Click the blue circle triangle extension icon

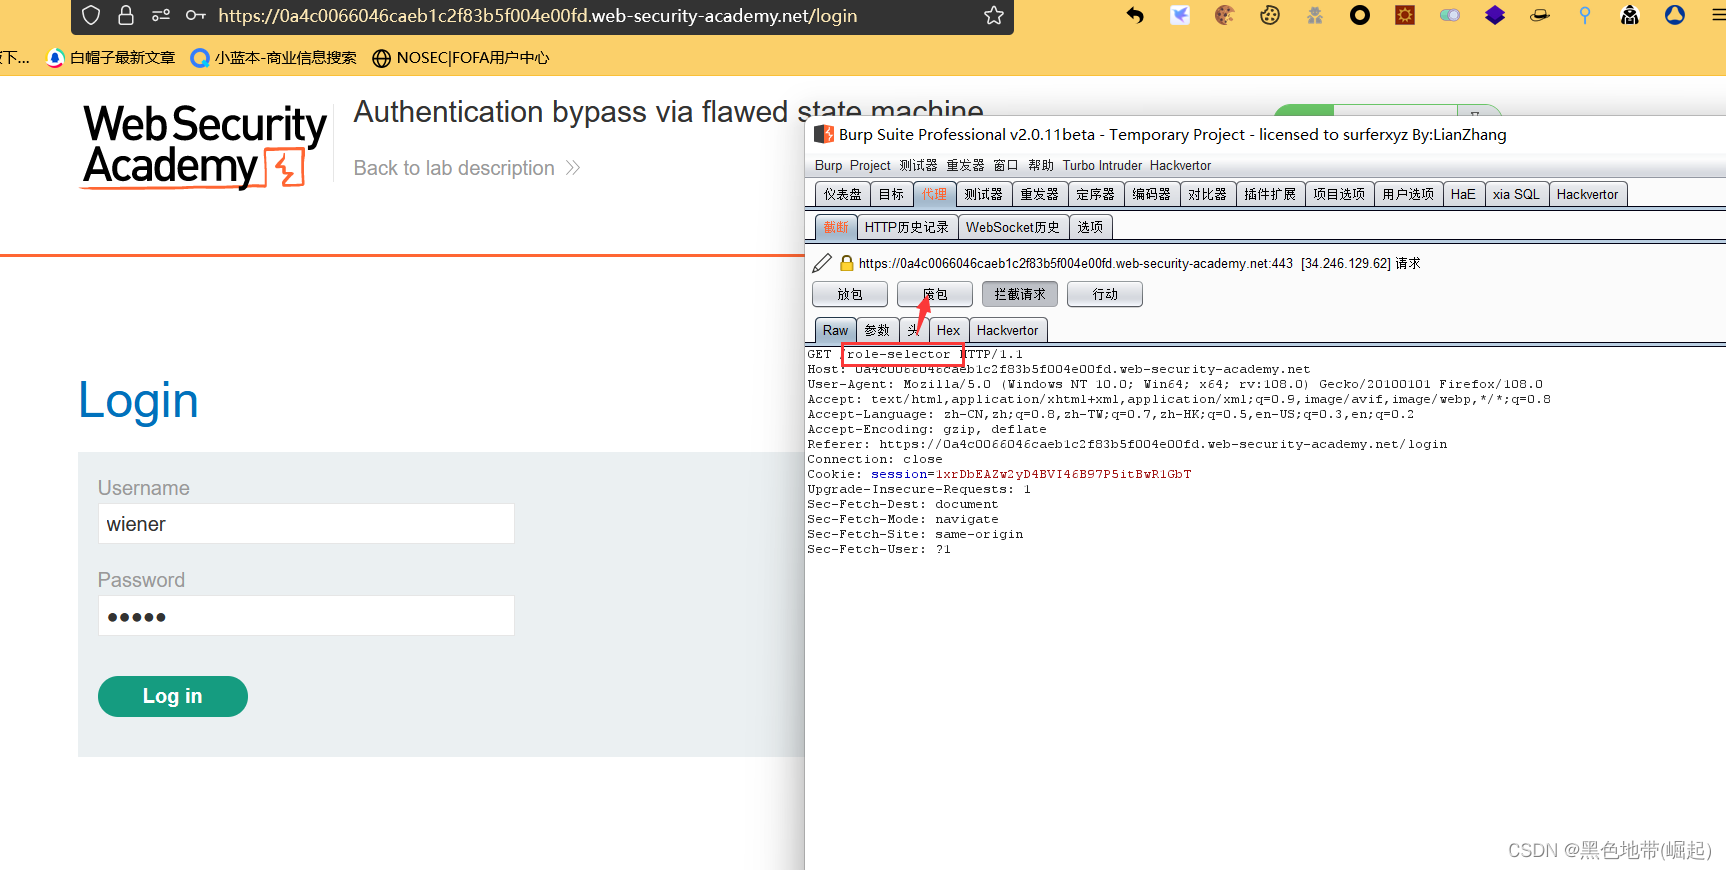[x=1675, y=15]
